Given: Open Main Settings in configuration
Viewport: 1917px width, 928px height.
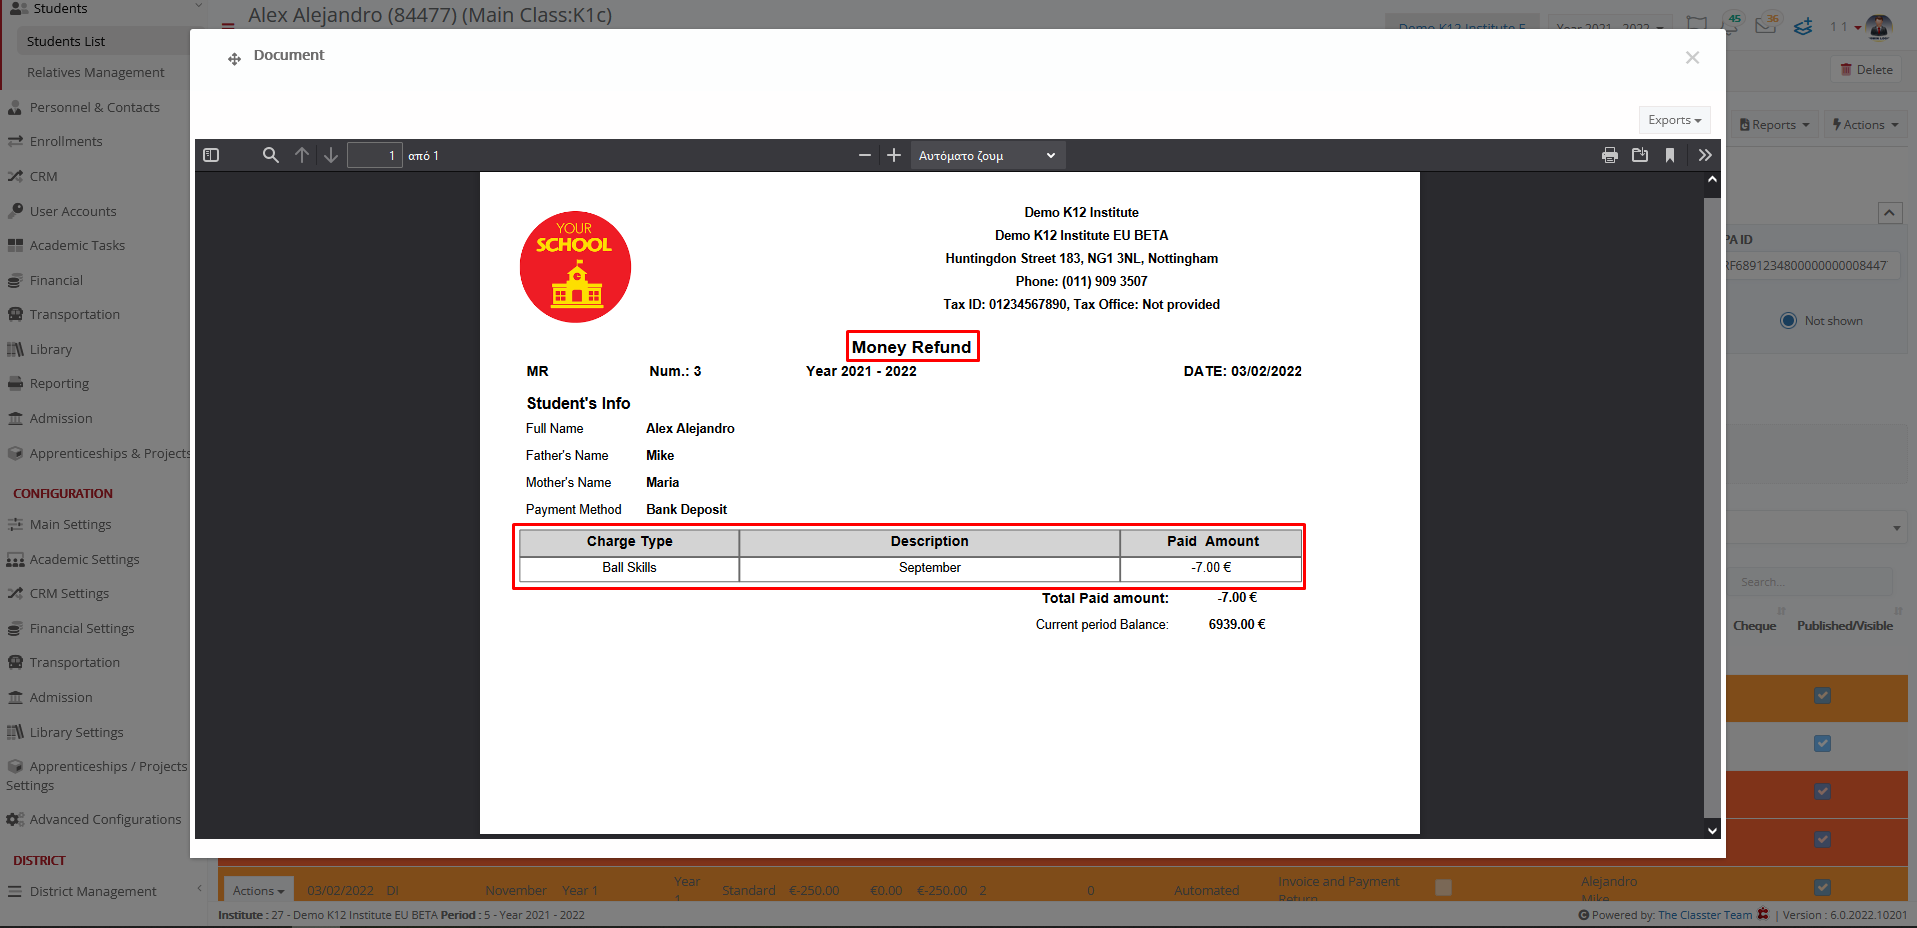Looking at the screenshot, I should click(70, 524).
